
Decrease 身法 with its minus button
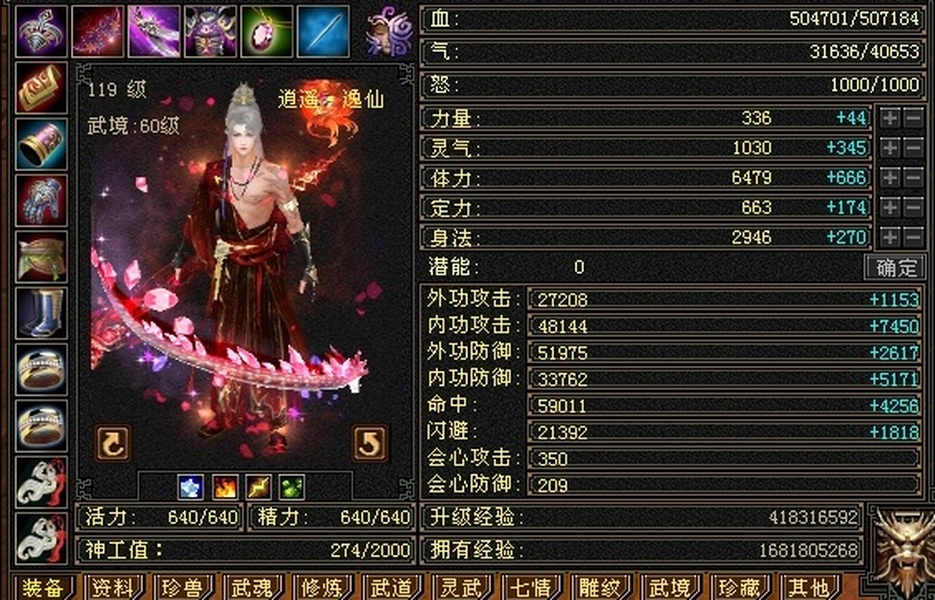(x=914, y=237)
